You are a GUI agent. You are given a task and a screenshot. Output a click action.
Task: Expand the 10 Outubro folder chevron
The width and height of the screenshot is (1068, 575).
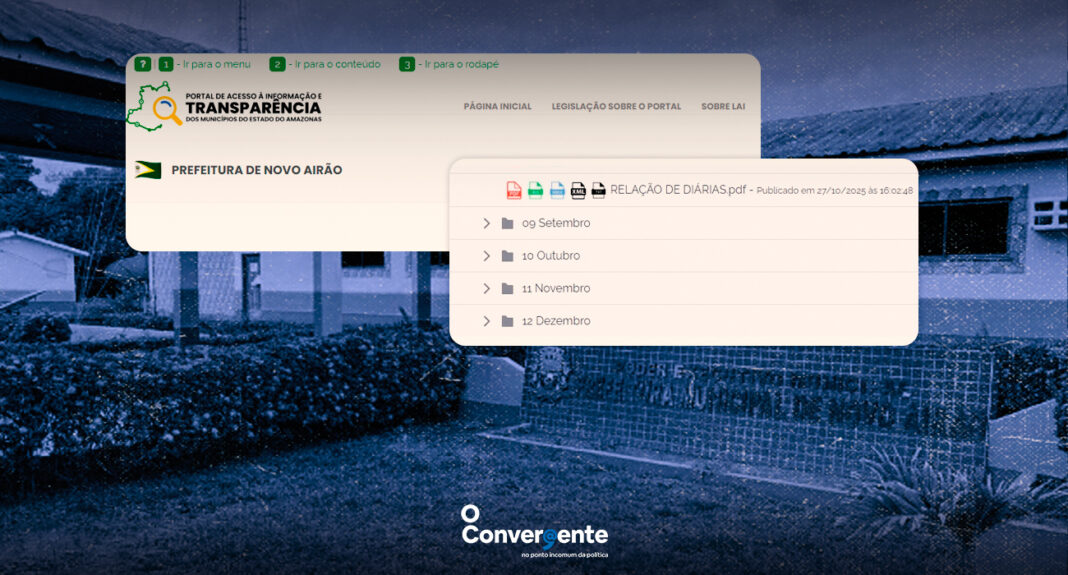pos(486,256)
